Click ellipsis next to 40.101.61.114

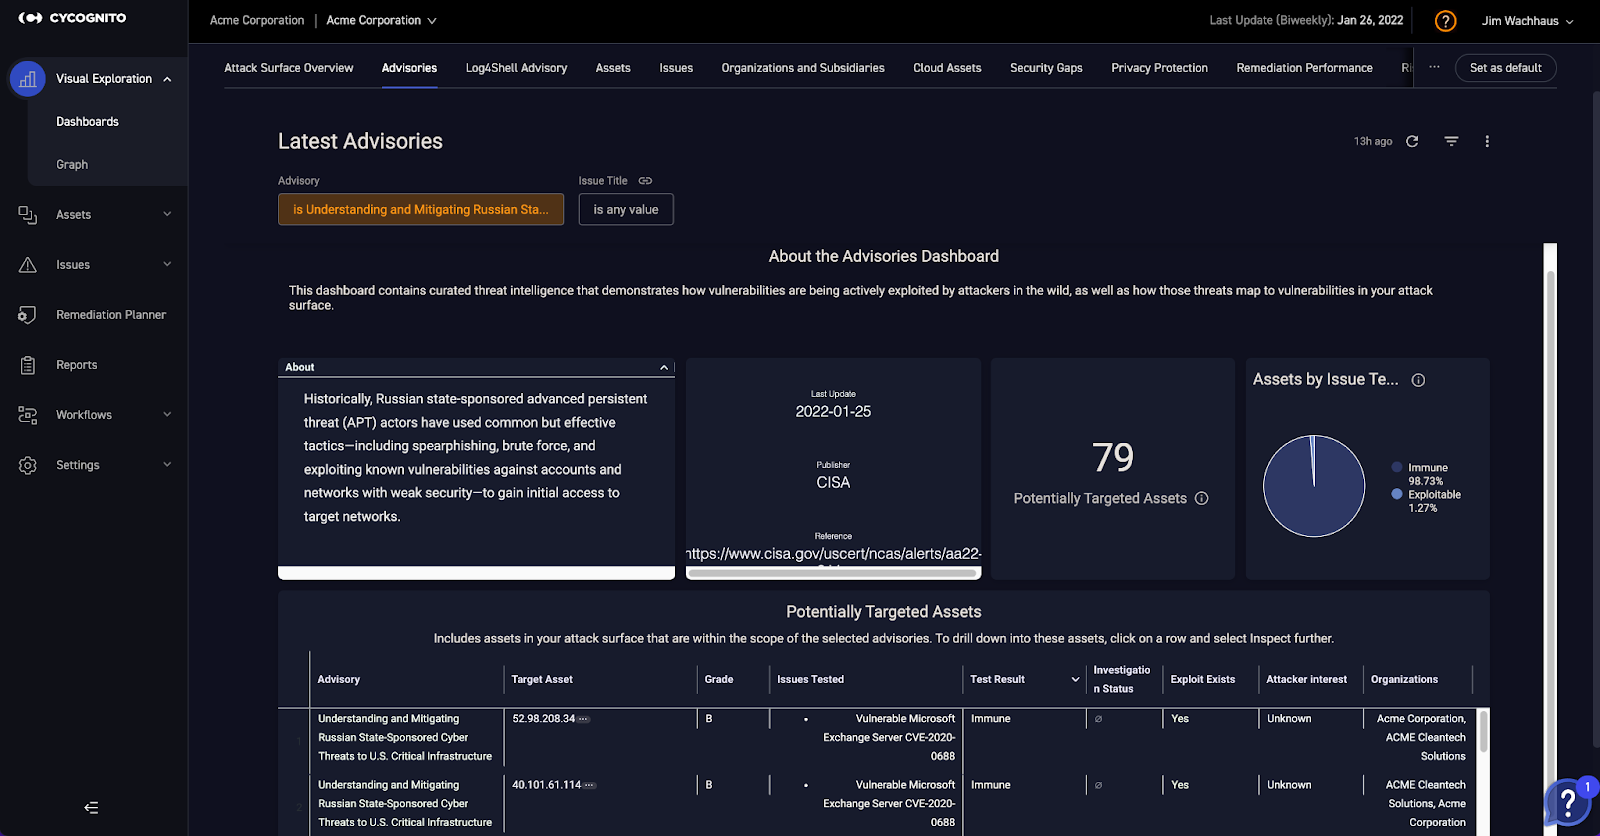tap(590, 785)
